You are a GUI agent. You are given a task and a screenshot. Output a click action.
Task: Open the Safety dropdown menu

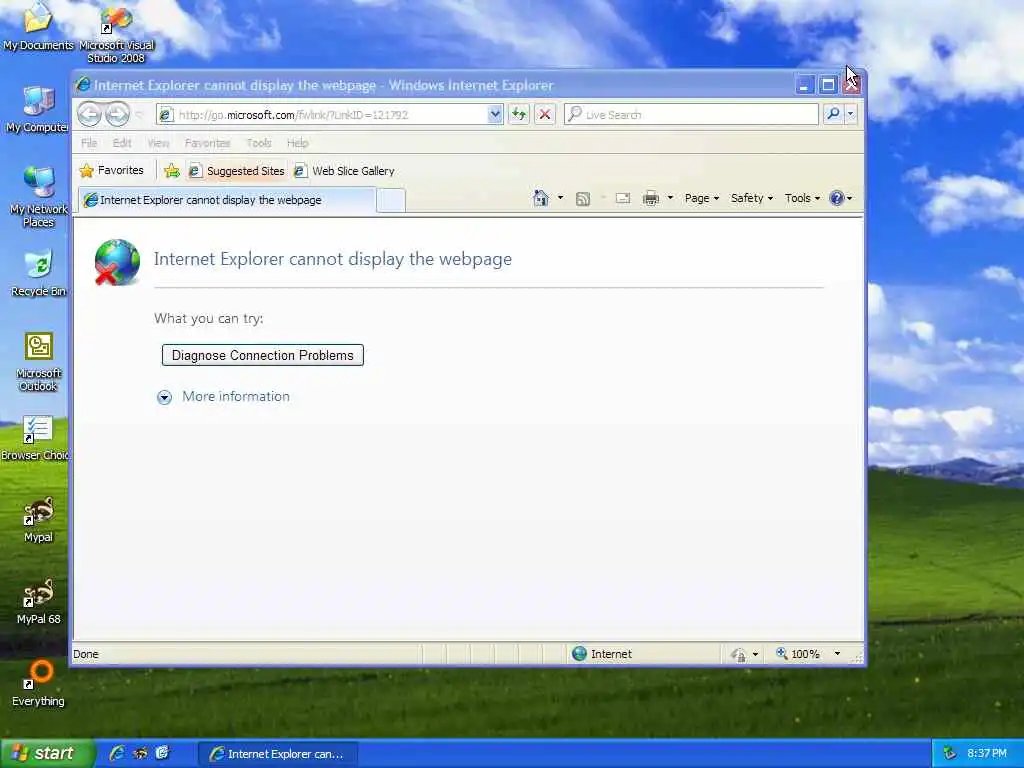[x=752, y=198]
